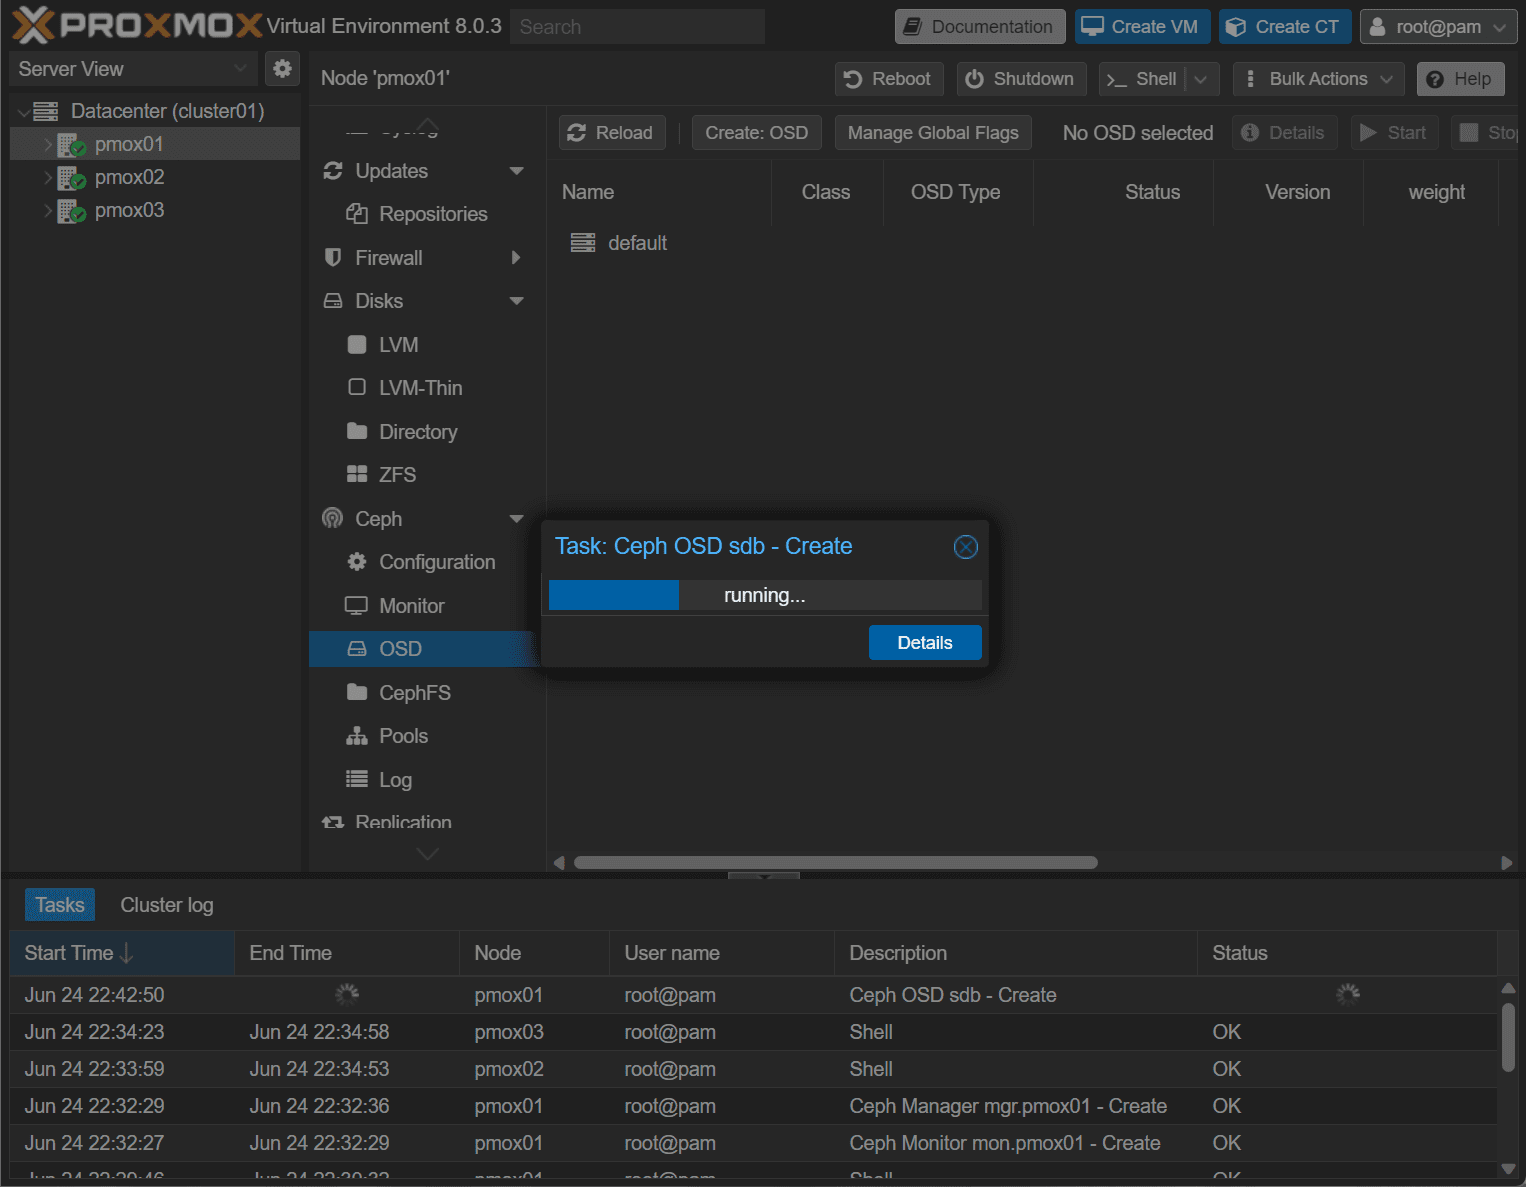Click the horizontal scrollbar under OSD grid
Image resolution: width=1526 pixels, height=1187 pixels.
coord(835,863)
